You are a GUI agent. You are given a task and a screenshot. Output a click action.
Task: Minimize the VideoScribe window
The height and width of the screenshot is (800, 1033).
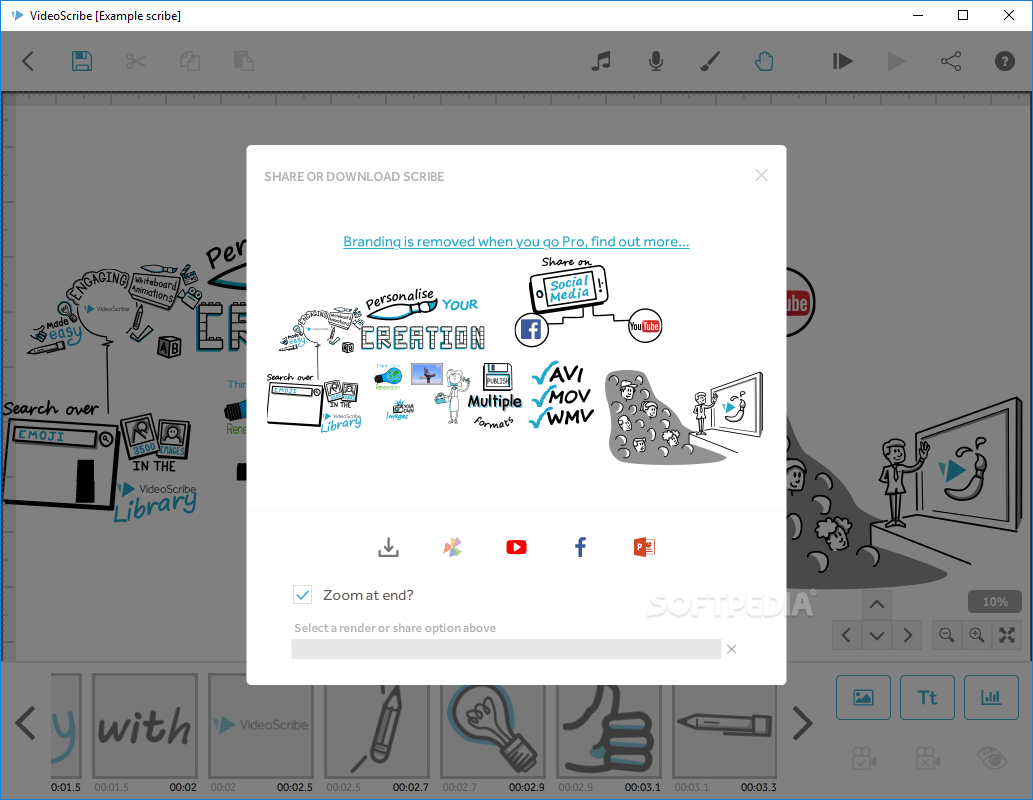918,15
